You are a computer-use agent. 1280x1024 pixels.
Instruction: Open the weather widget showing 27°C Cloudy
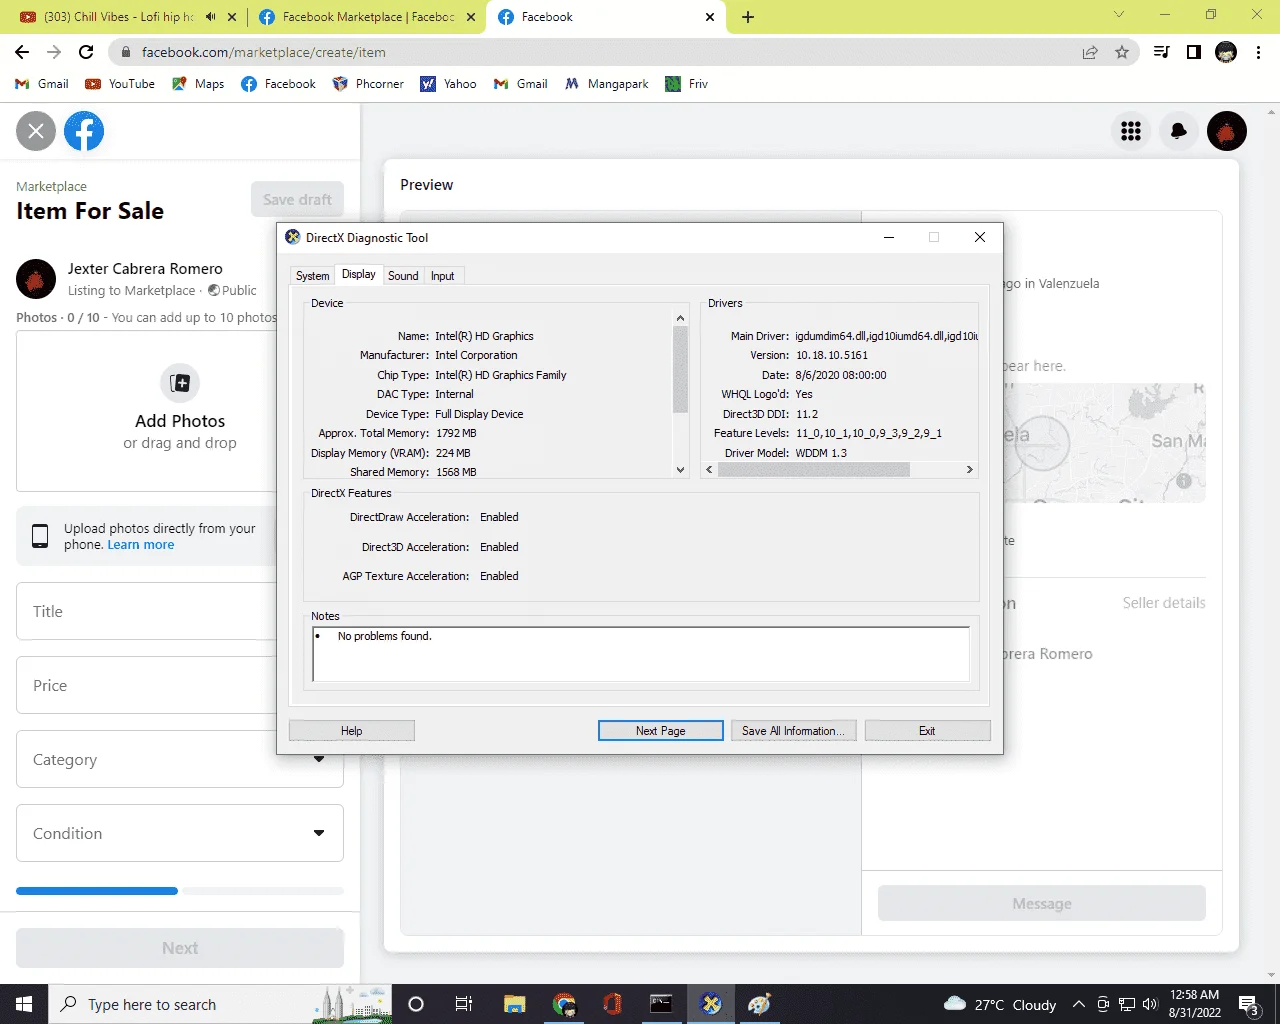pyautogui.click(x=1000, y=1004)
